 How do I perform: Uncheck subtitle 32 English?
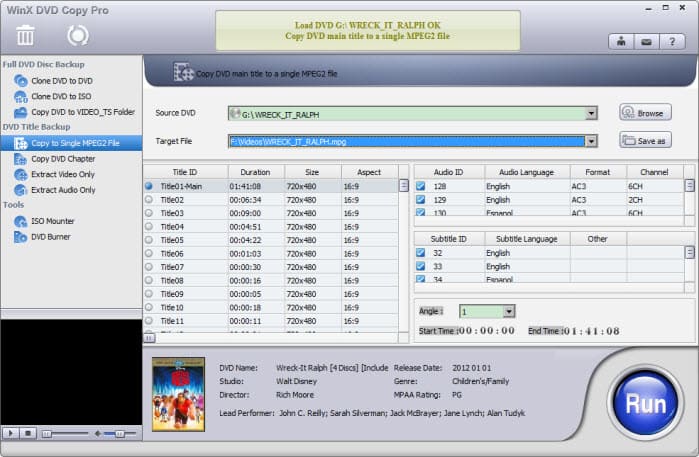(420, 253)
